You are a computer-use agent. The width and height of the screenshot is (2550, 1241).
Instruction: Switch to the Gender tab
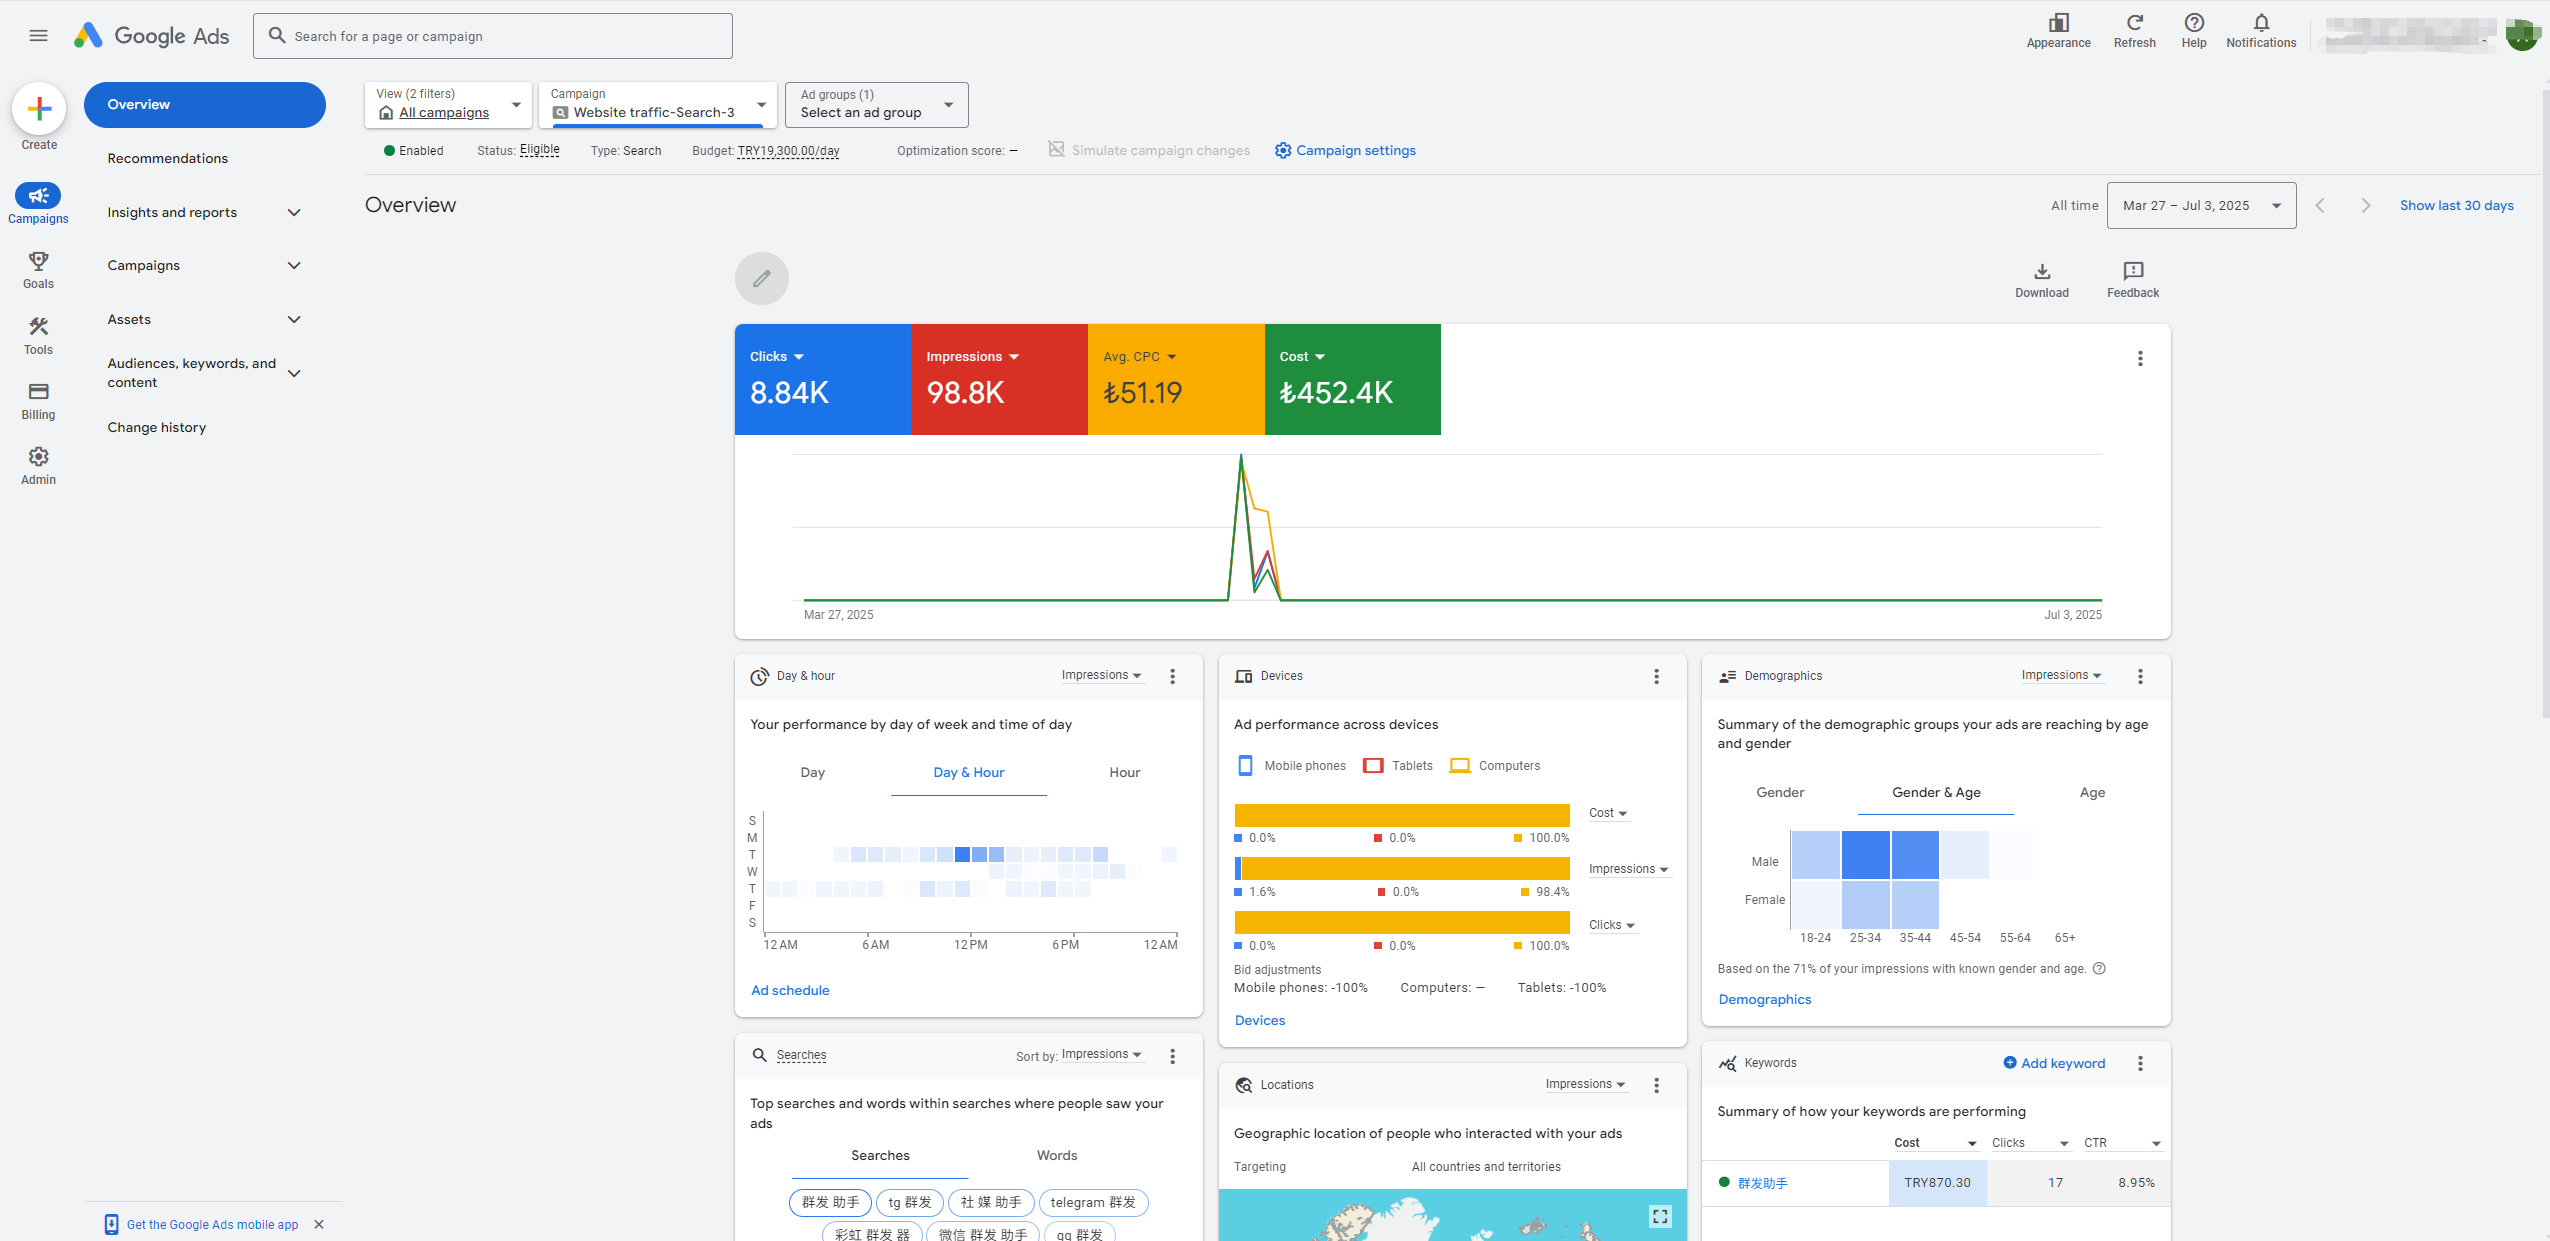[x=1780, y=792]
